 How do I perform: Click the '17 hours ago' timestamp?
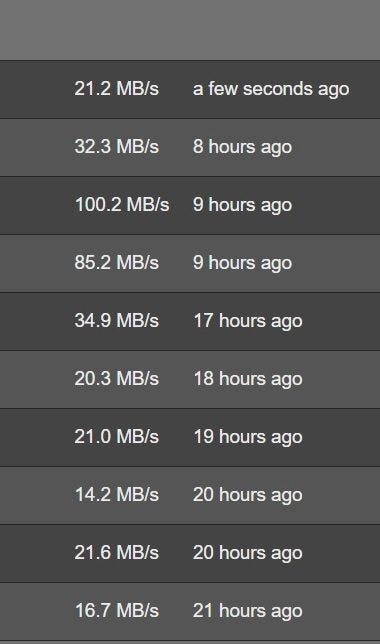pos(248,322)
